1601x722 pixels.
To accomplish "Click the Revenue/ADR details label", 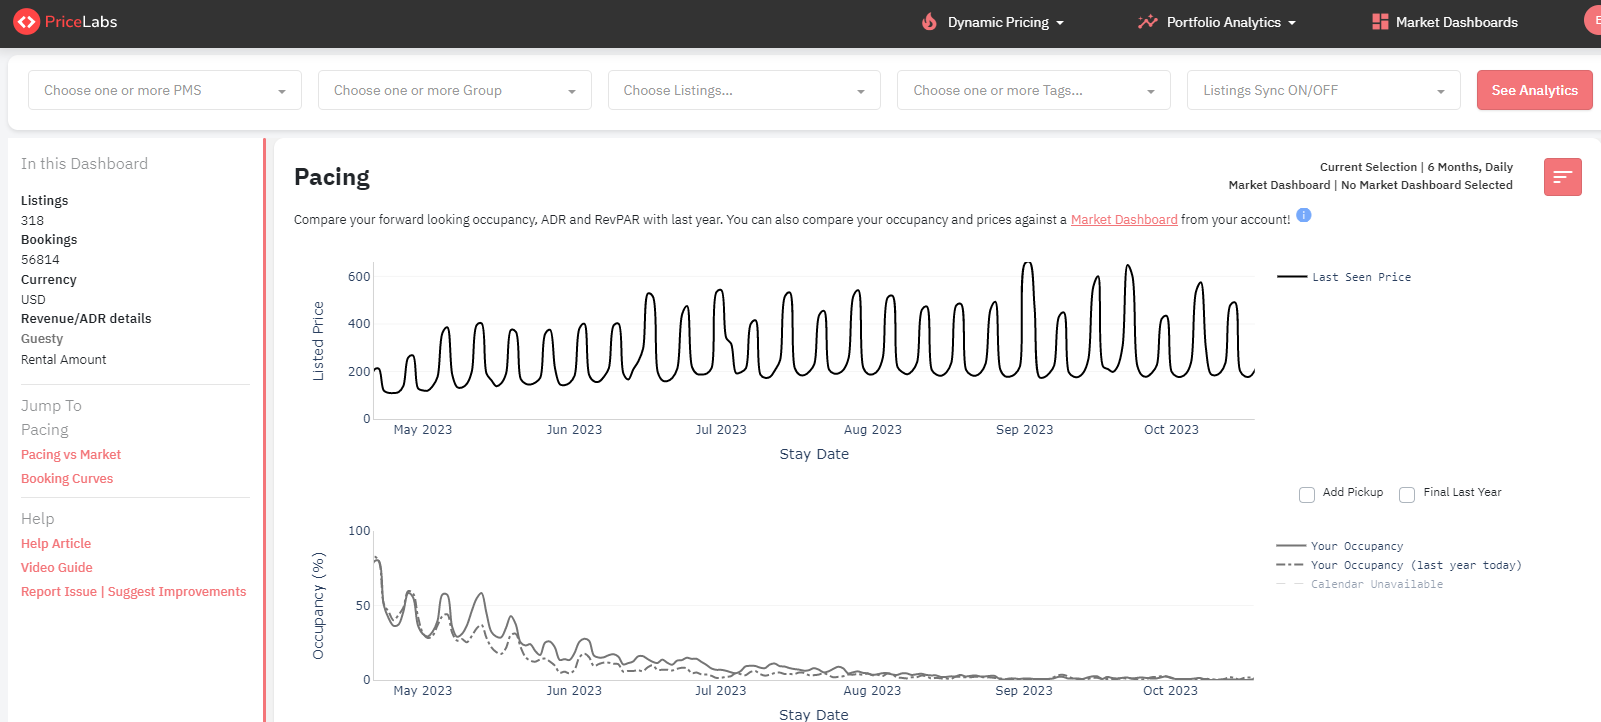I will click(86, 318).
